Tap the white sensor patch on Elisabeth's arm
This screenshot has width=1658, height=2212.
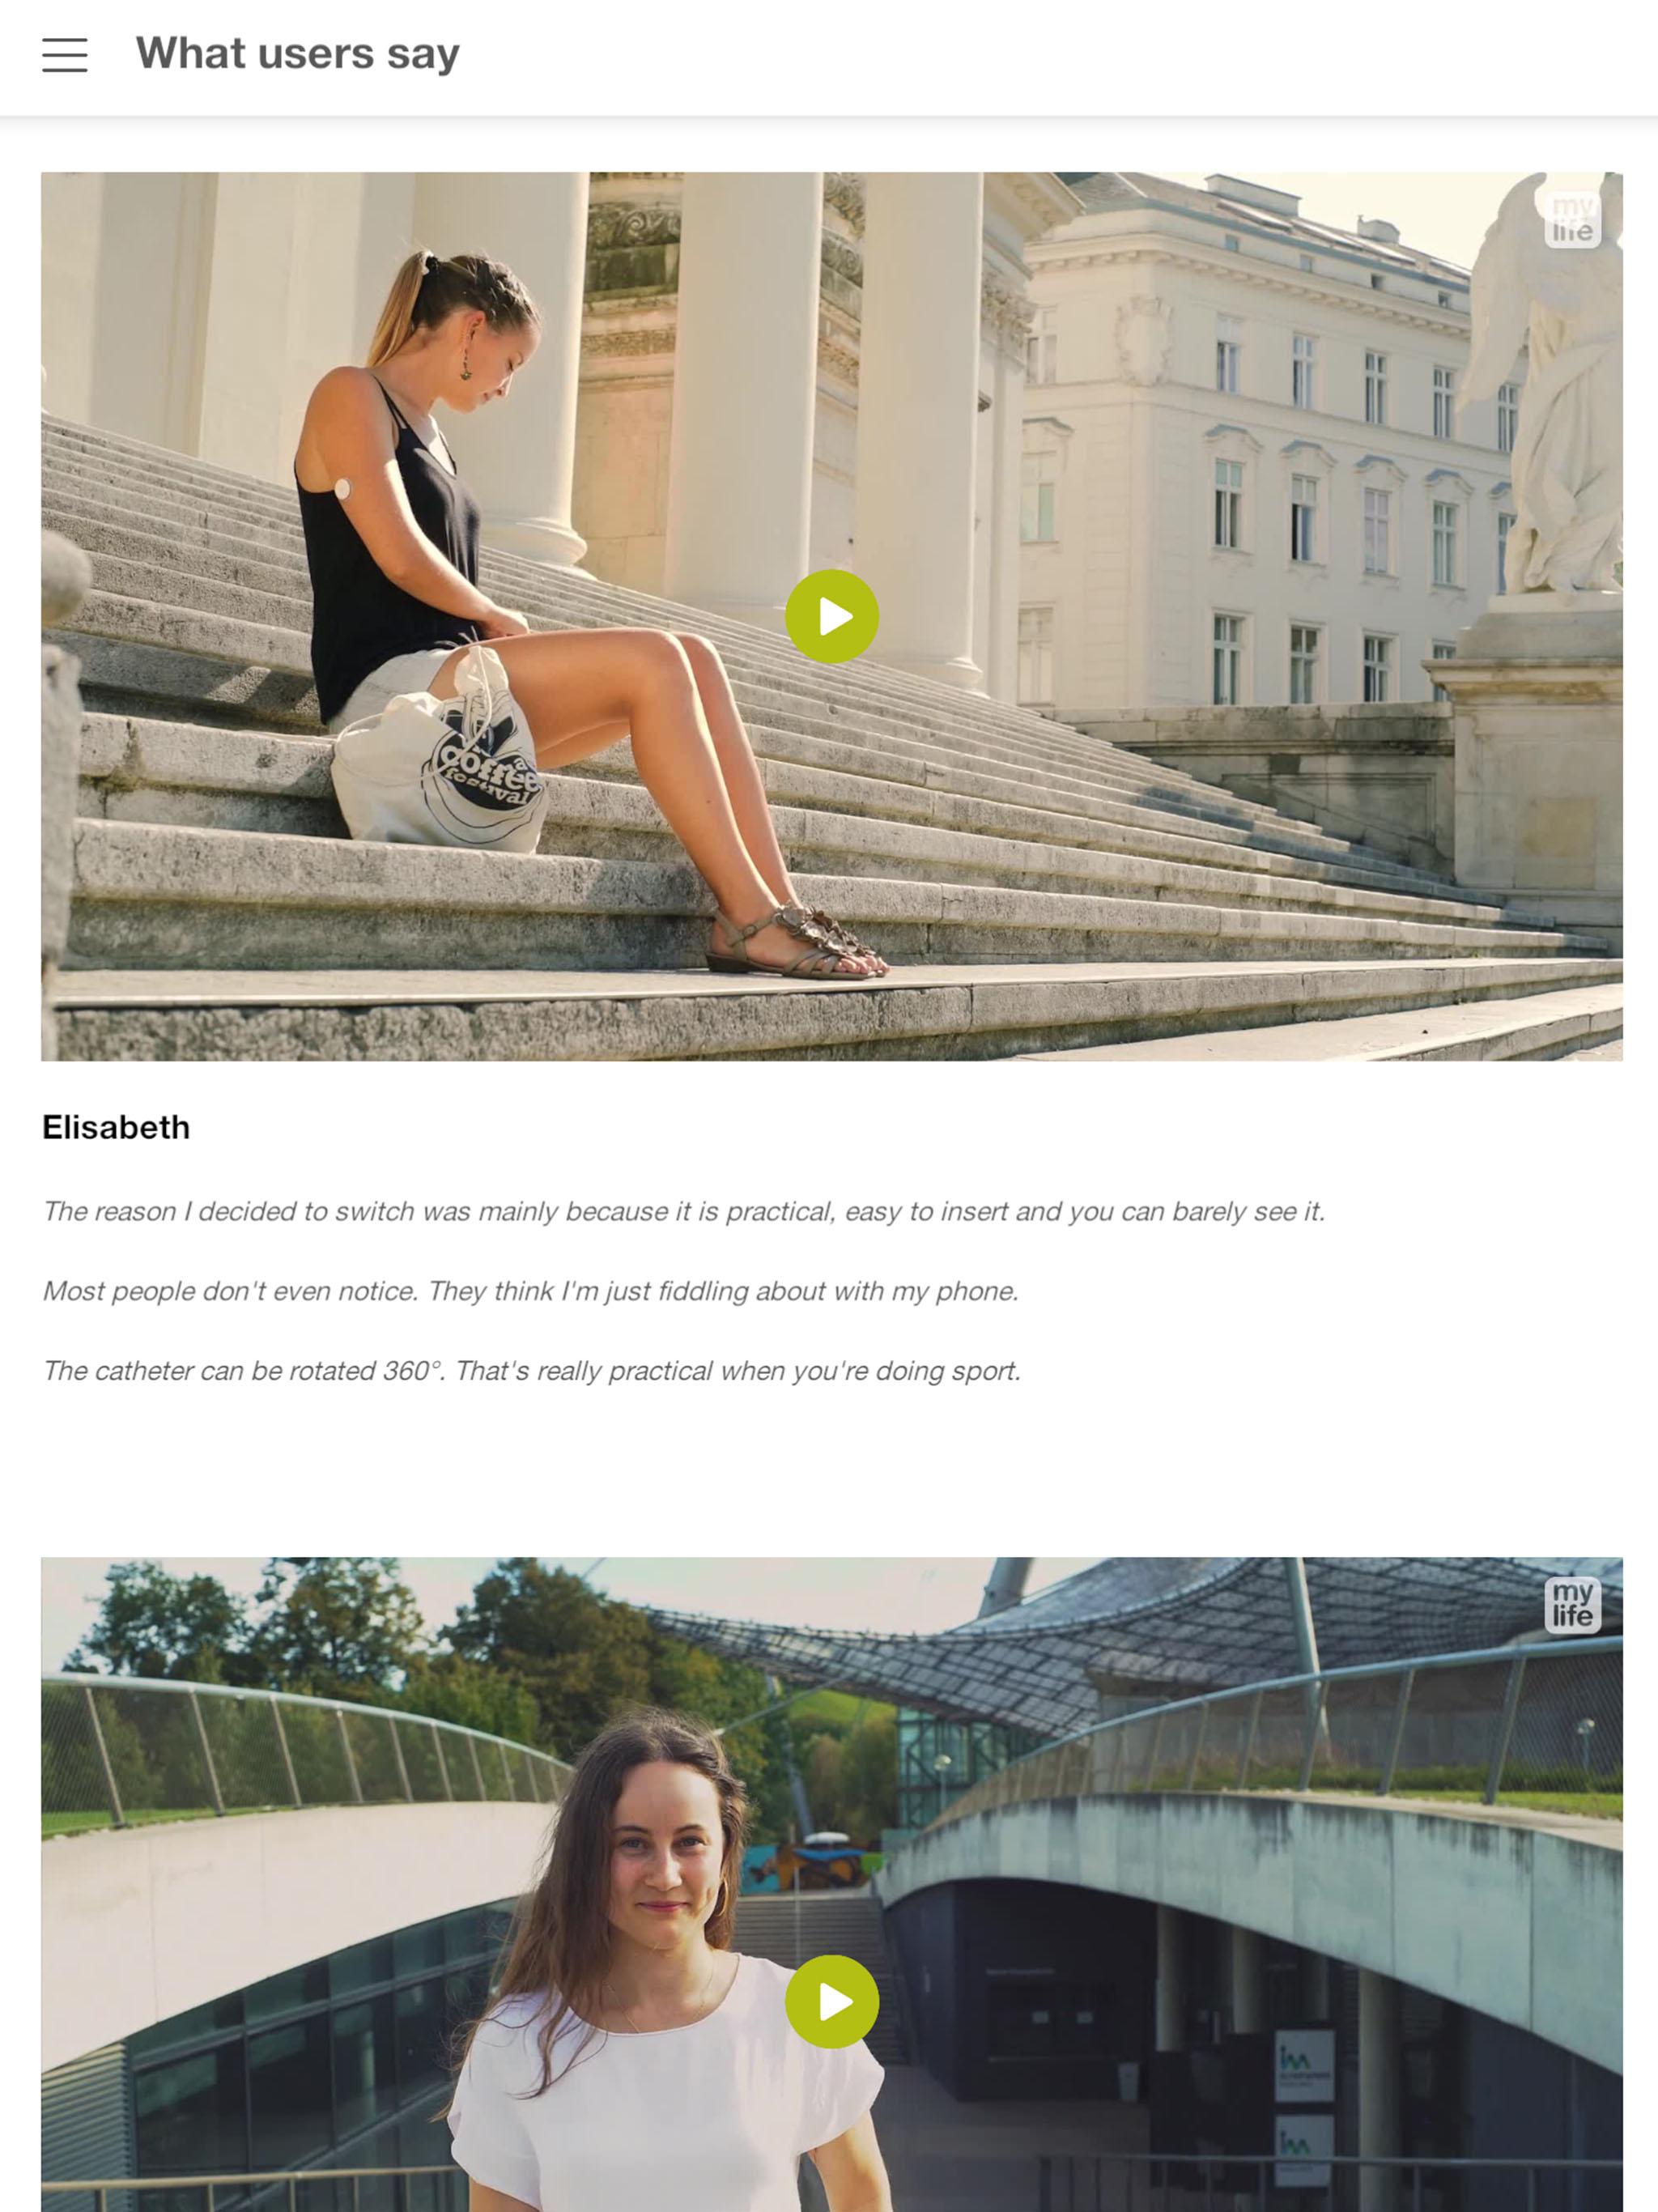[343, 489]
